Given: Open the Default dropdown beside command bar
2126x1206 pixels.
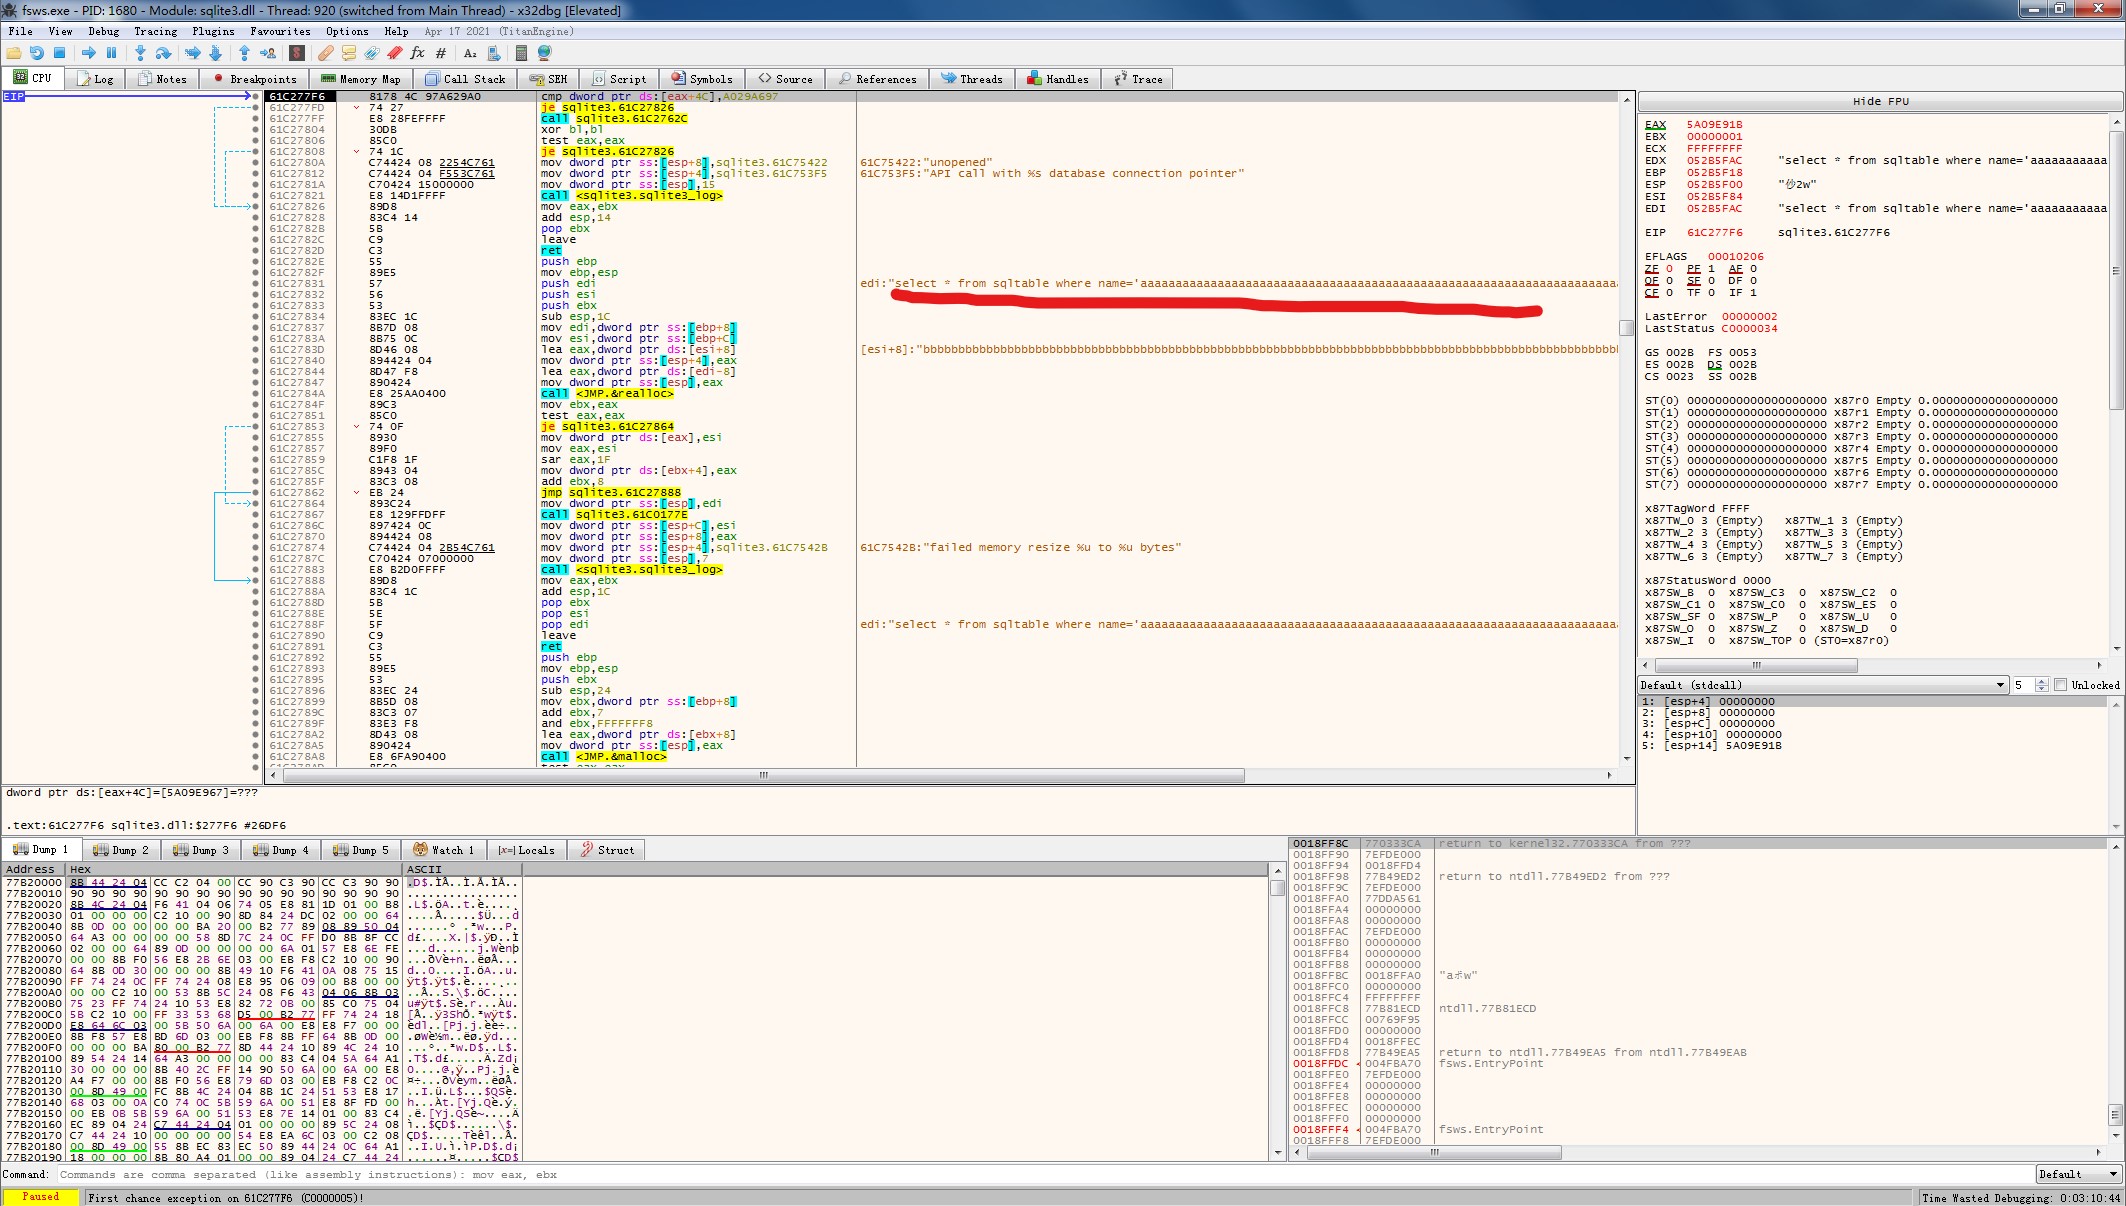Looking at the screenshot, I should pos(2078,1174).
